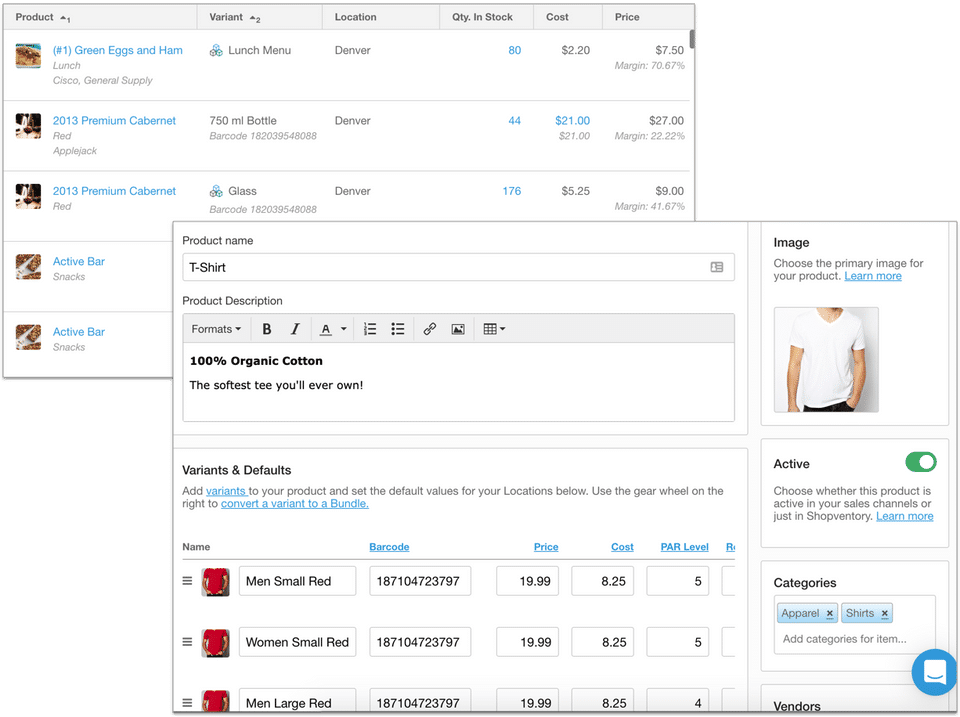Toggle italic in description editor
This screenshot has width=960, height=717.
coord(295,329)
